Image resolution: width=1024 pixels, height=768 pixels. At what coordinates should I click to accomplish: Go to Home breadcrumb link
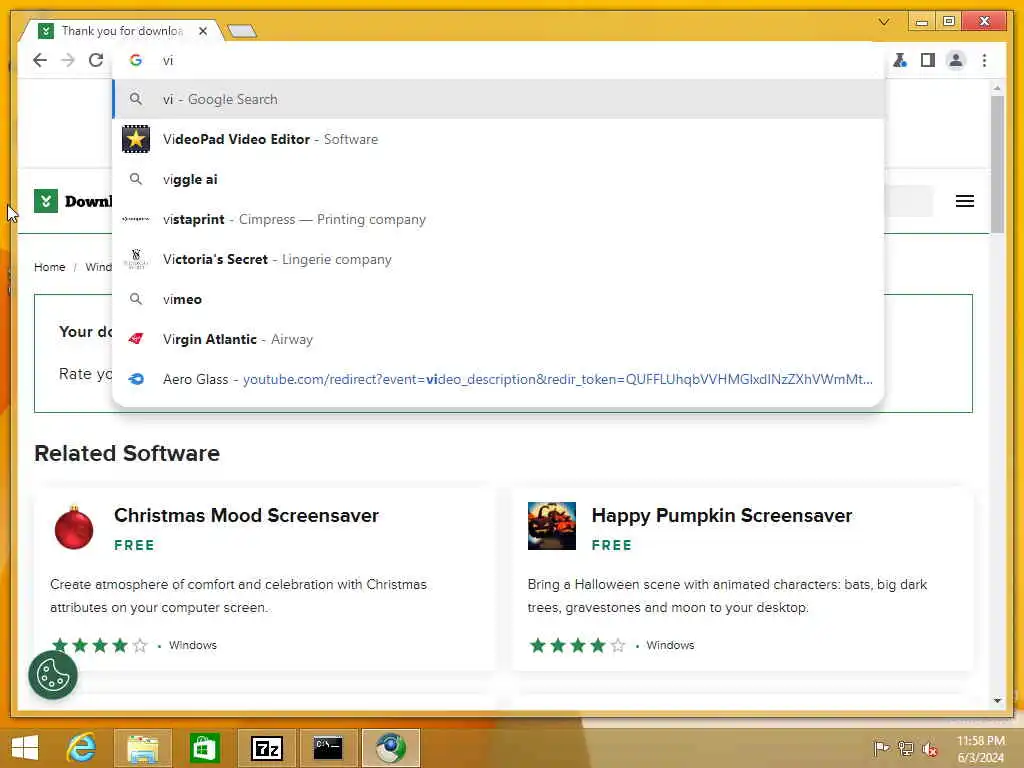pos(50,267)
